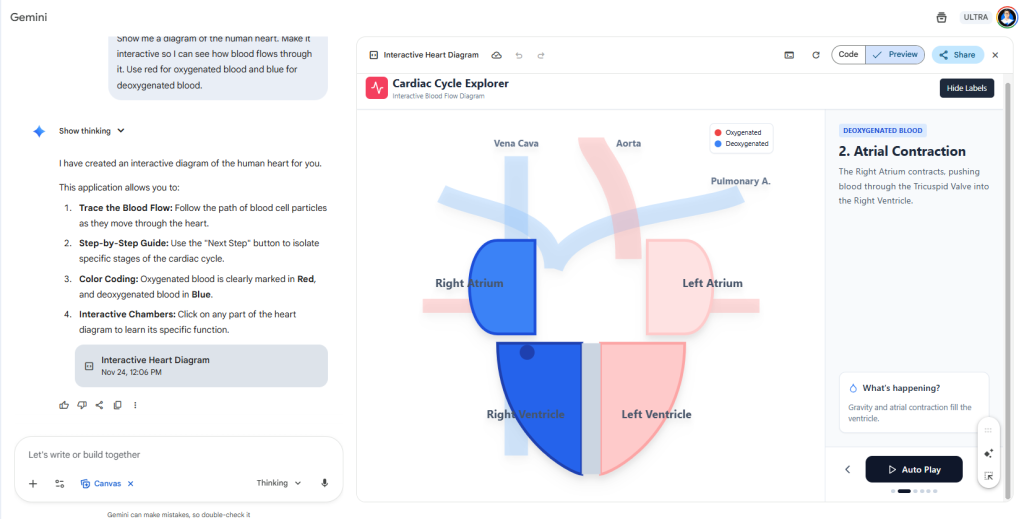Open the console icon in the canvas toolbar

(789, 55)
